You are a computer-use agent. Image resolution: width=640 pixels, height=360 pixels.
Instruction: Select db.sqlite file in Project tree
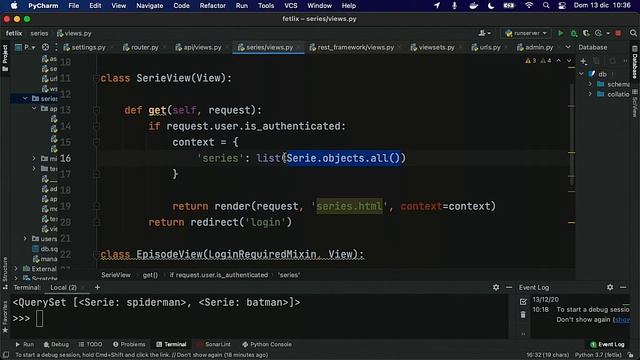point(45,249)
